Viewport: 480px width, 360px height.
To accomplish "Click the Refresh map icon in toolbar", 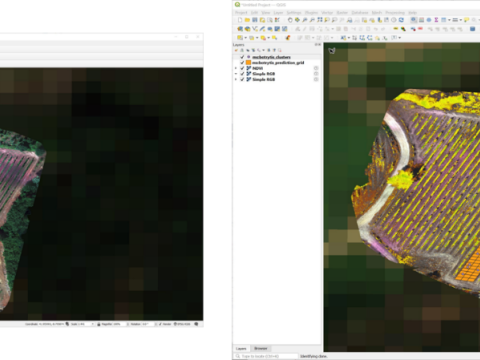I will 401,20.
